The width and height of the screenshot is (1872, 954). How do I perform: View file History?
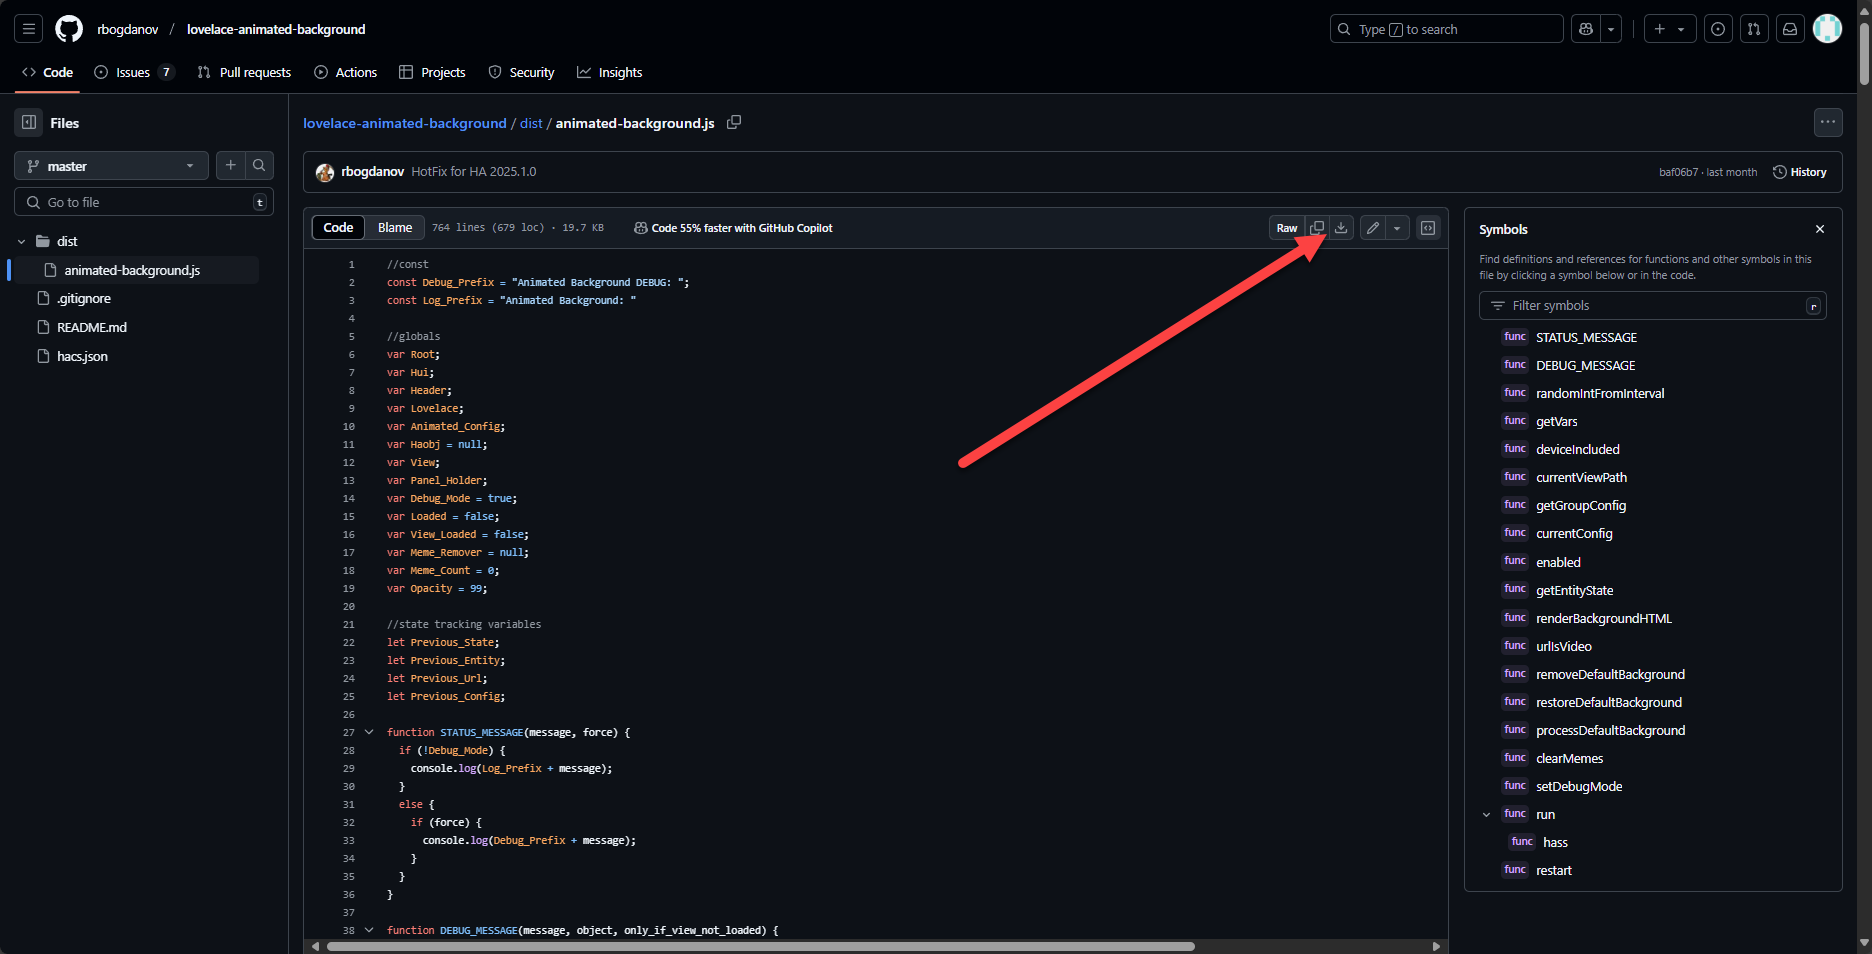click(x=1800, y=172)
